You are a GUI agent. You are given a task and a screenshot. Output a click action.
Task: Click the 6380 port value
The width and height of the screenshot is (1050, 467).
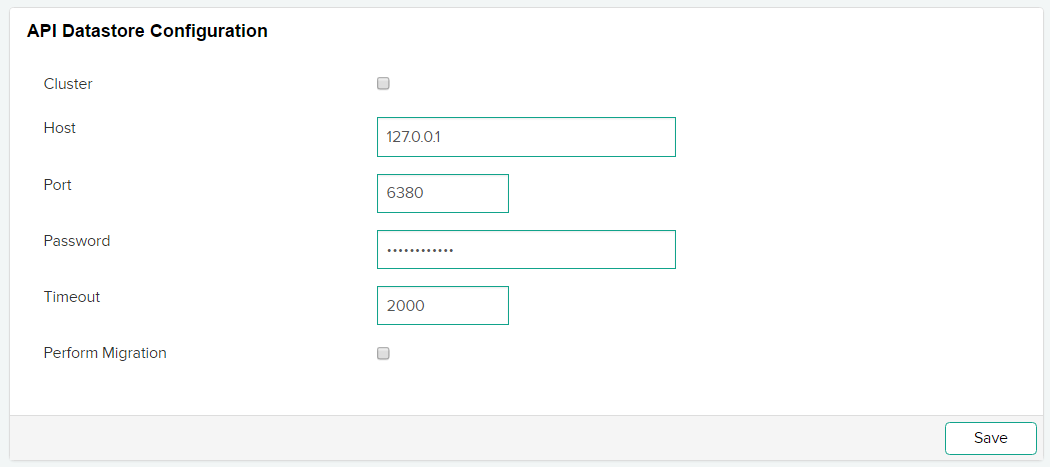405,194
